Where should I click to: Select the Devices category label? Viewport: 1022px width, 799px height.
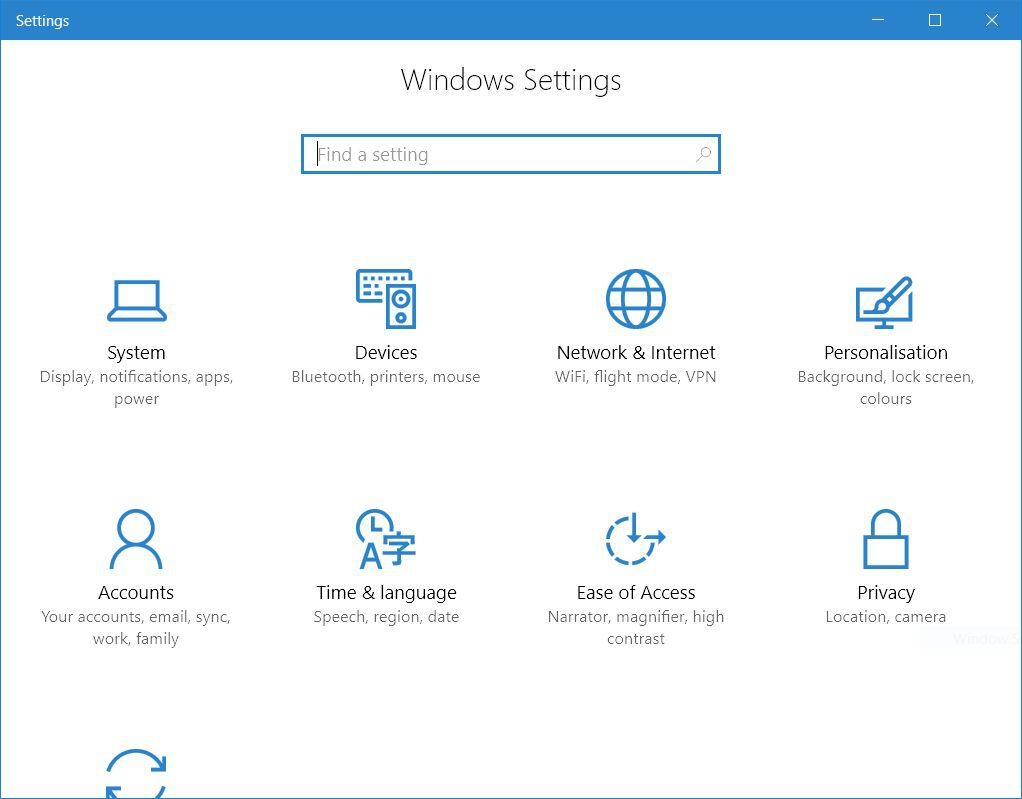pyautogui.click(x=386, y=353)
